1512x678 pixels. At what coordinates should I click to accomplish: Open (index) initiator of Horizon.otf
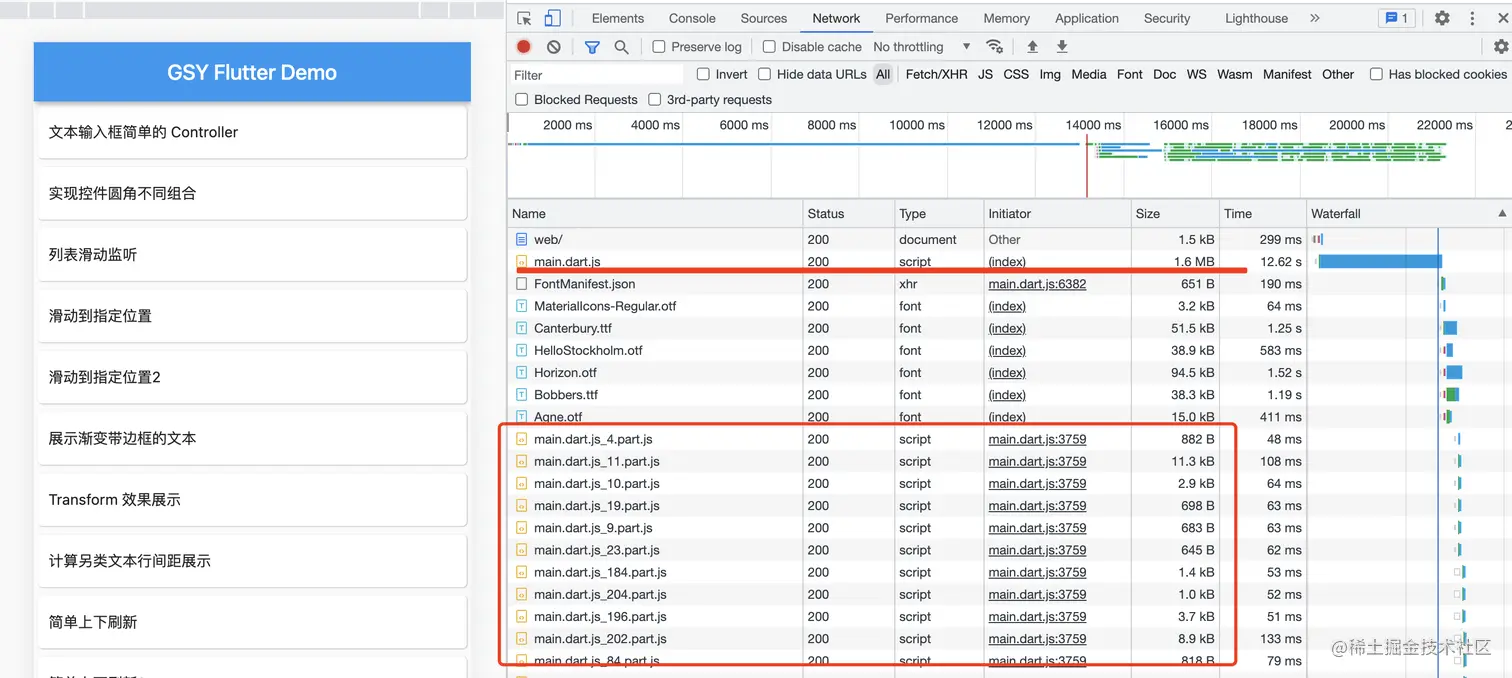click(x=1007, y=372)
